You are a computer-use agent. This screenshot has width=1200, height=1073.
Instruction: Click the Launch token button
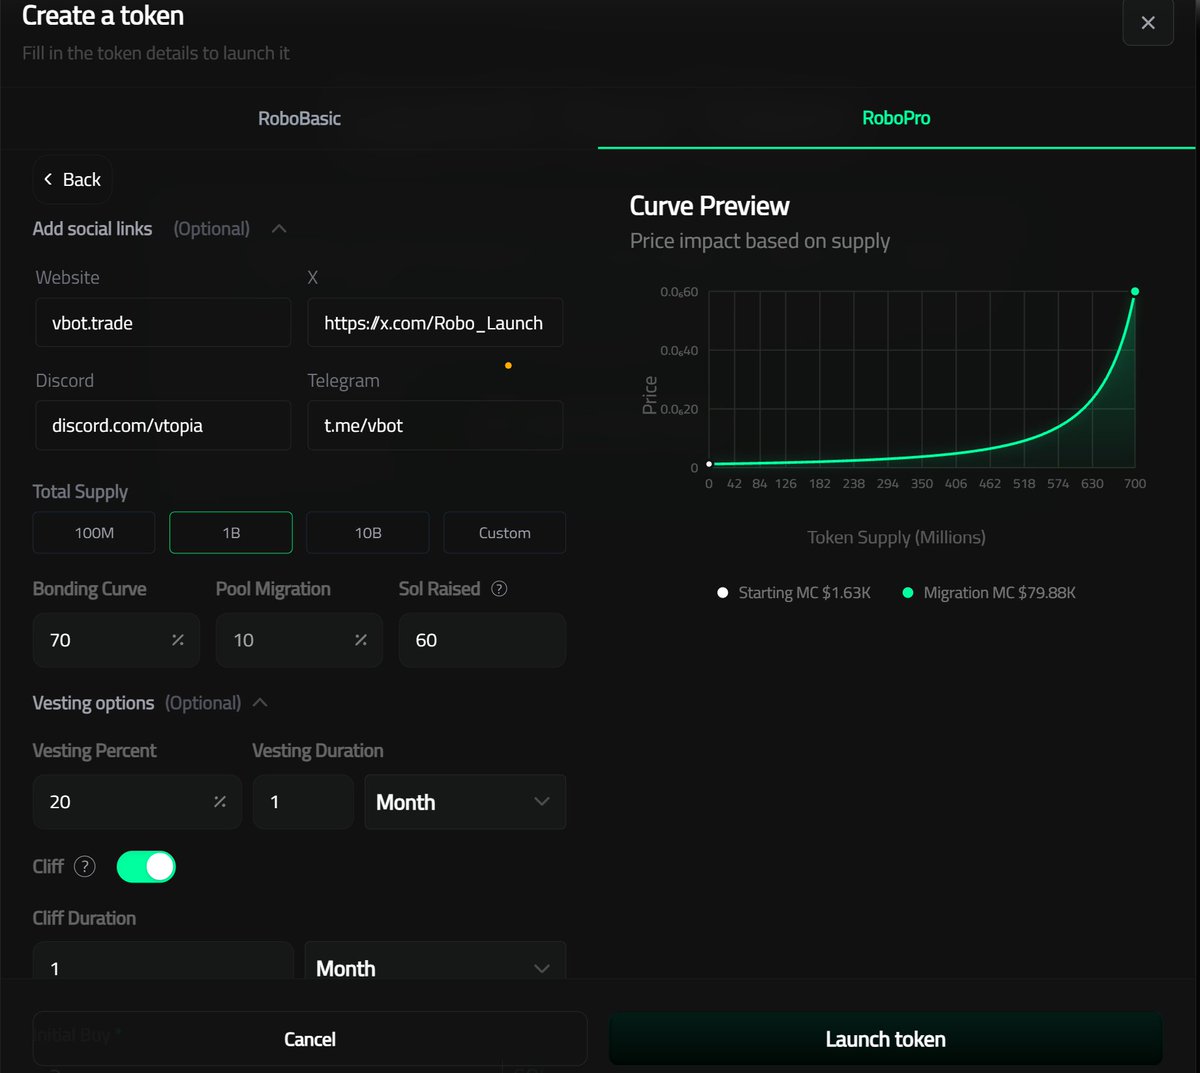point(885,1038)
